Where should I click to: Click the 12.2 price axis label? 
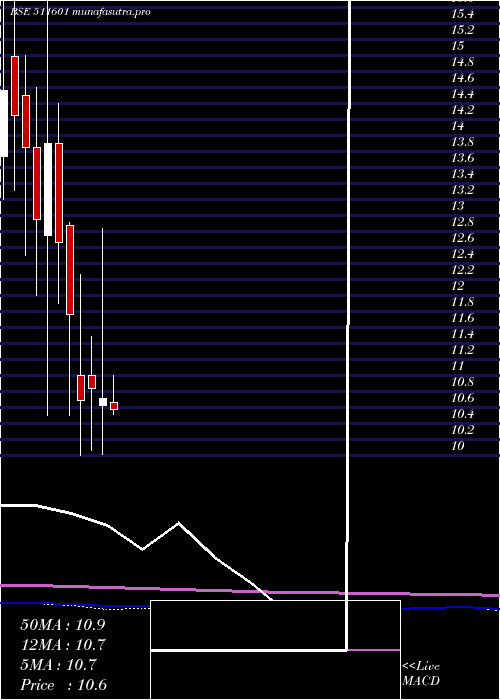coord(462,270)
